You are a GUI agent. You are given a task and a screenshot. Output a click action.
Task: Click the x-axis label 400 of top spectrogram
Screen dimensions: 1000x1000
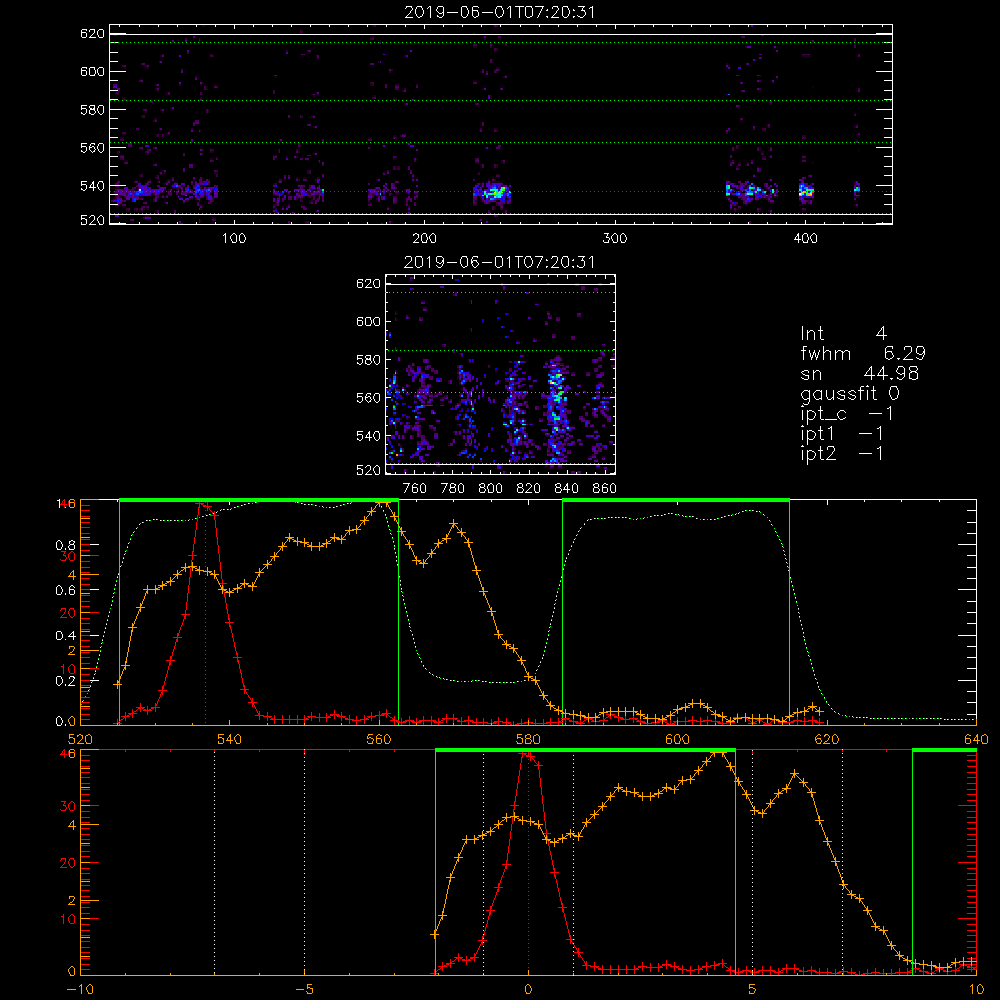click(x=805, y=239)
